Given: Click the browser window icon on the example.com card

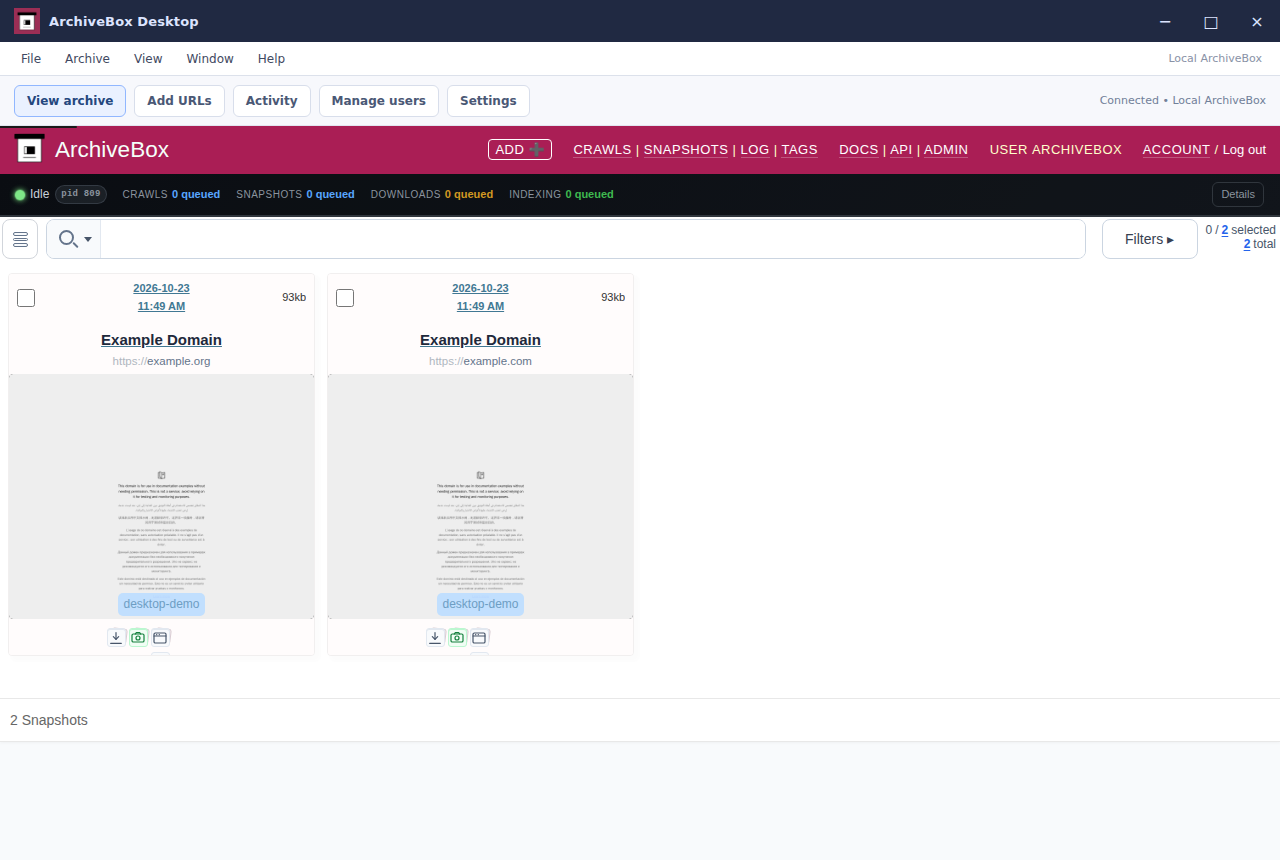Looking at the screenshot, I should (x=479, y=637).
